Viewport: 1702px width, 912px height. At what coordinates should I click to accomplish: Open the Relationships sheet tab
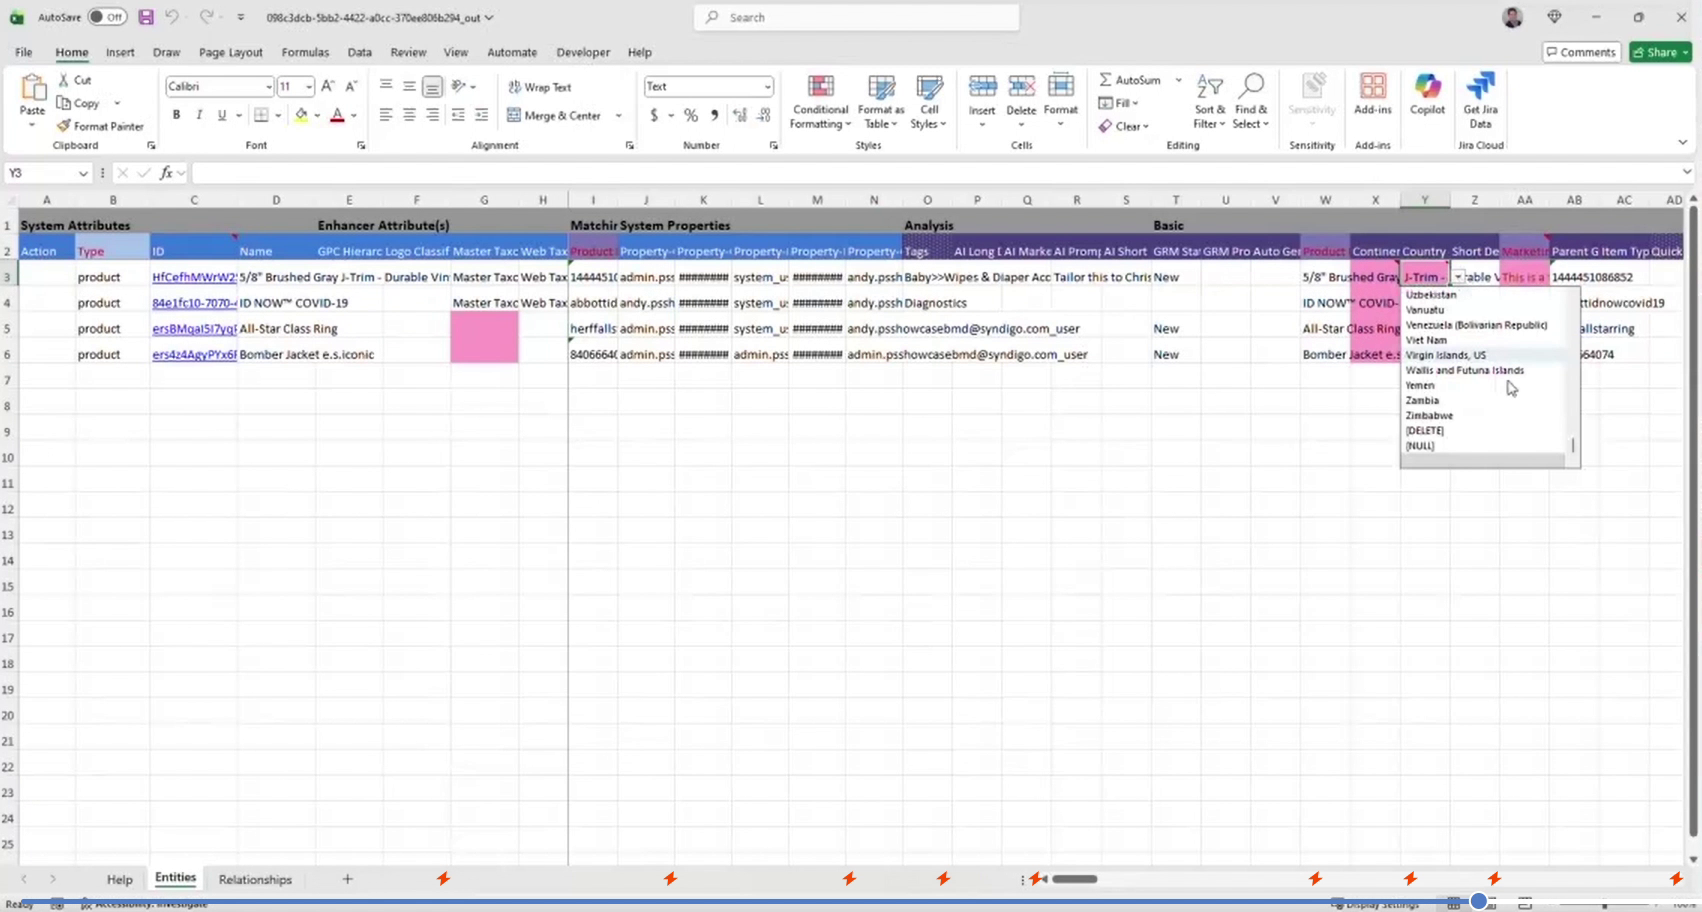click(254, 878)
